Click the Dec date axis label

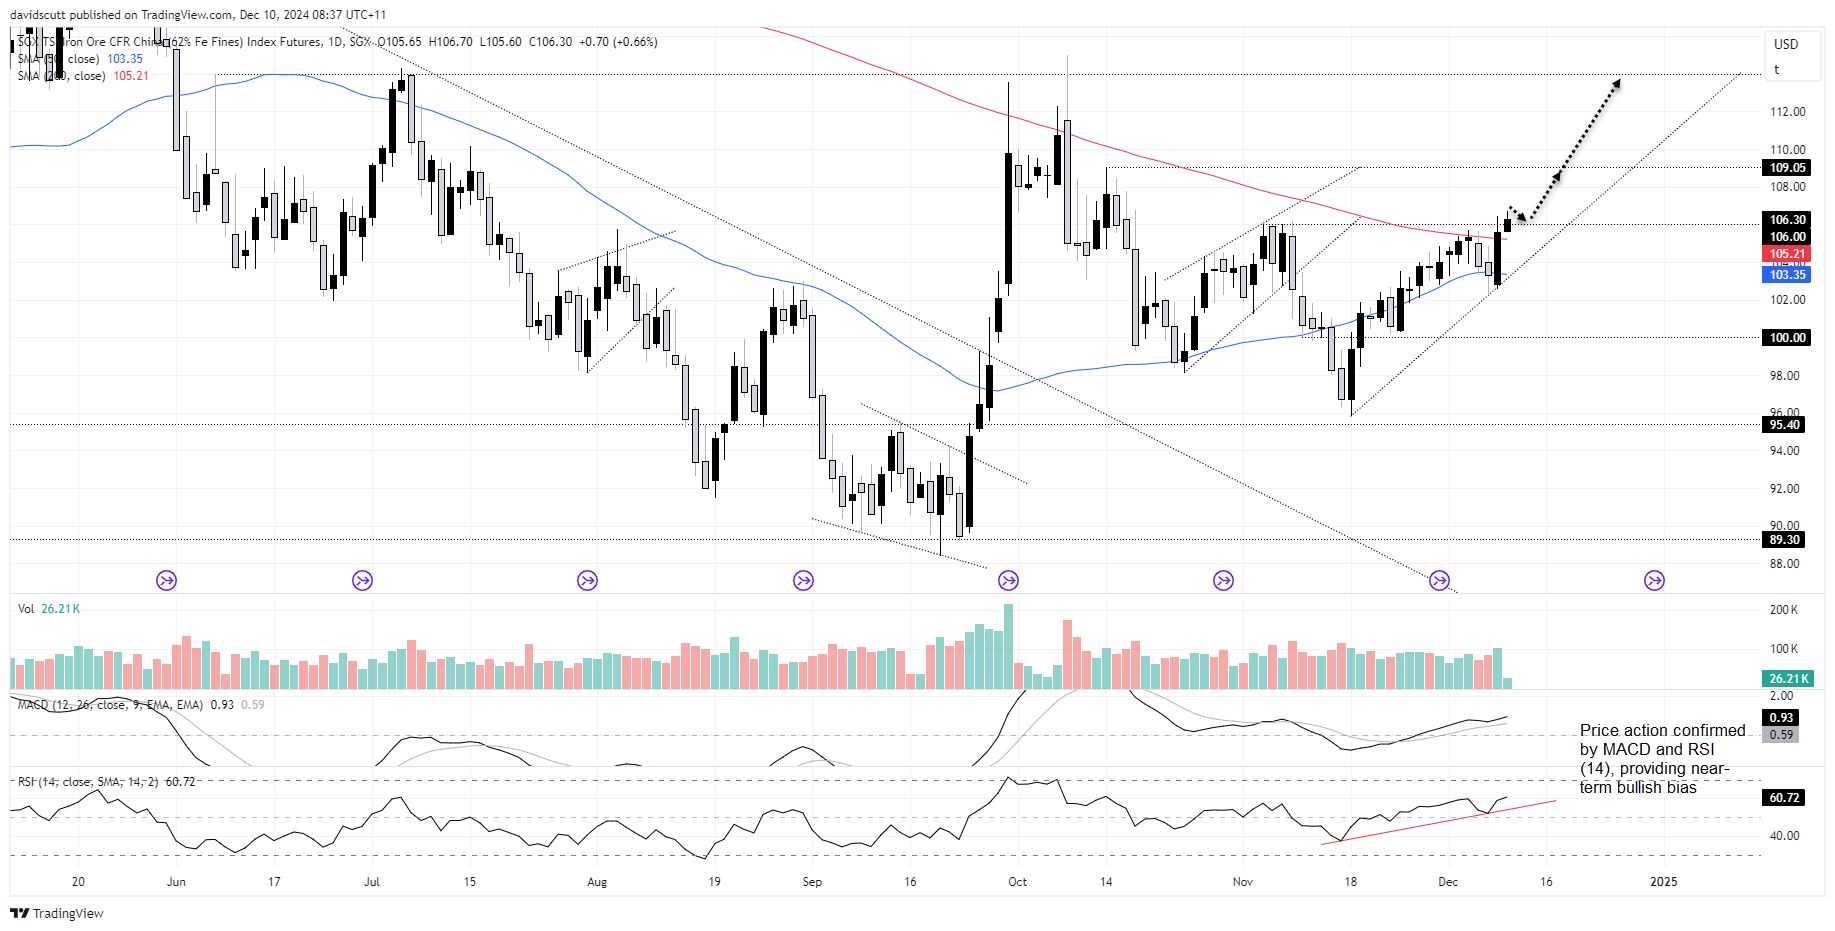pyautogui.click(x=1448, y=882)
